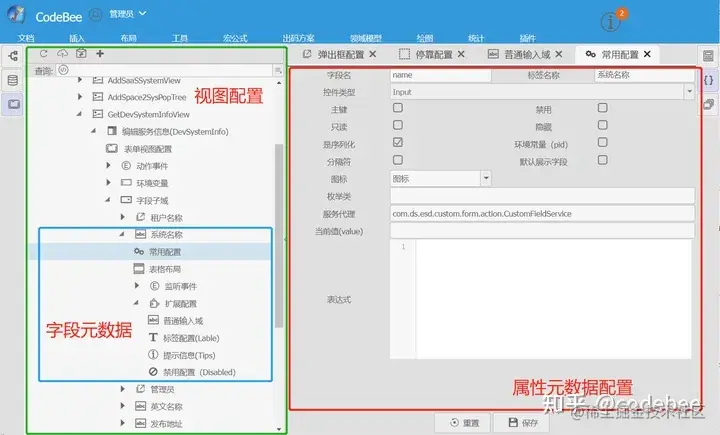The height and width of the screenshot is (435, 720).
Task: Click the 服务代理 input field
Action: 542,214
